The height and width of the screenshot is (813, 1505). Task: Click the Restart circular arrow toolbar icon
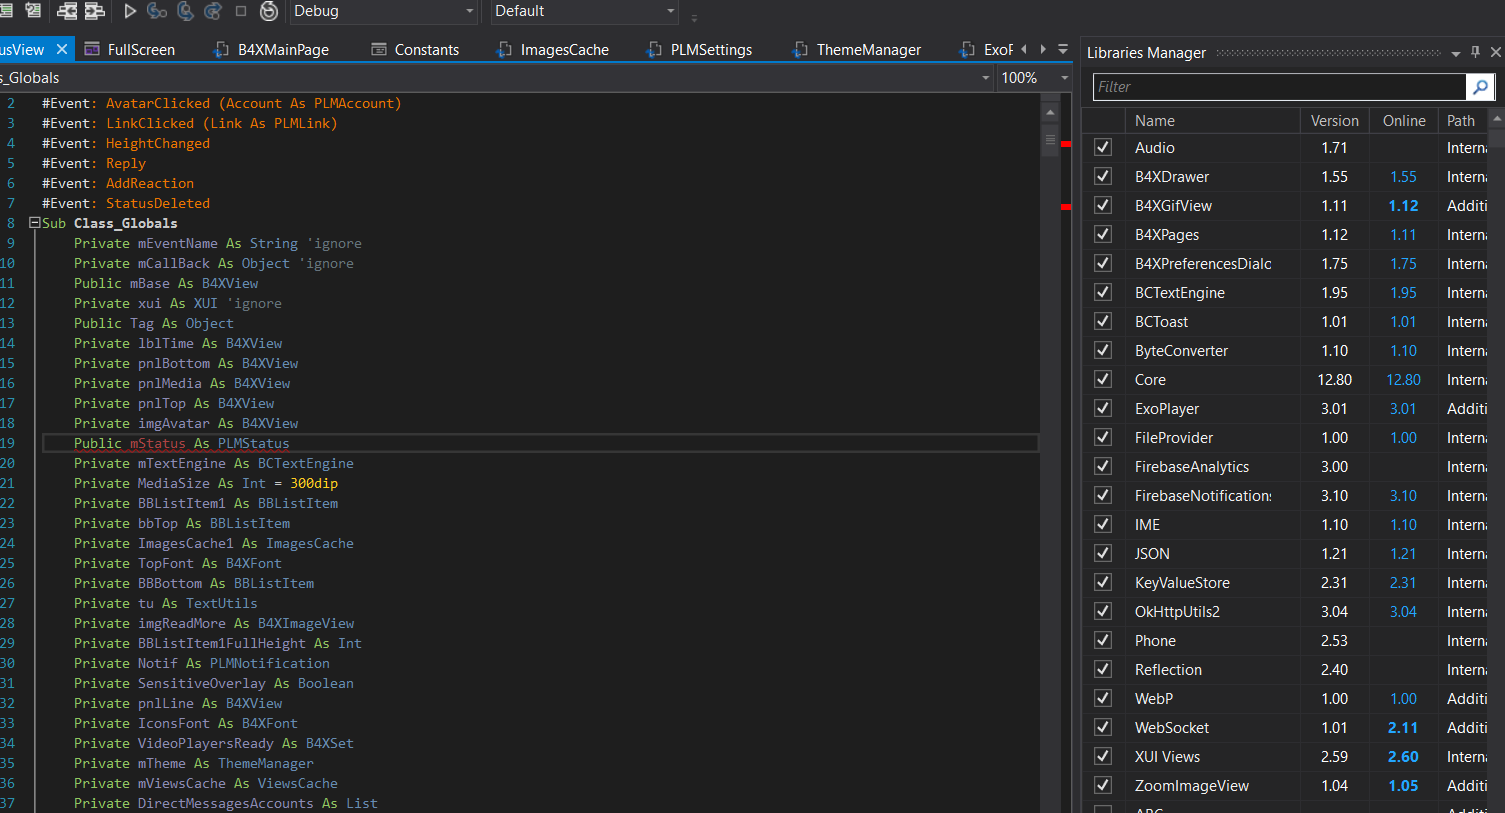(x=269, y=11)
